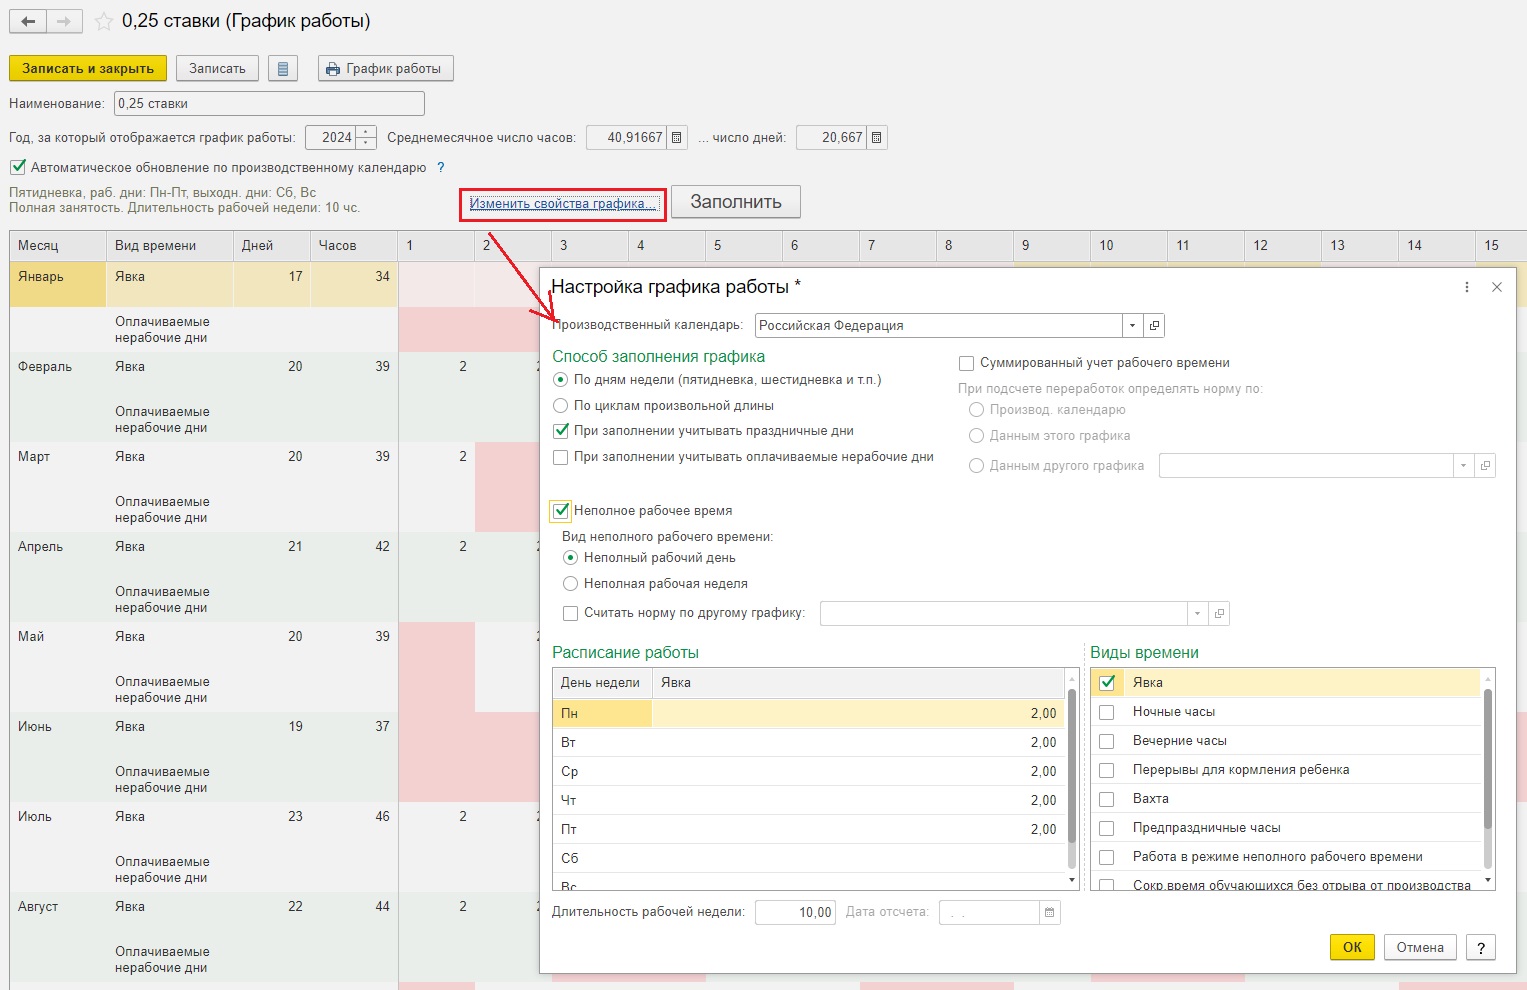The image size is (1527, 990).
Task: Click the Записать button
Action: [x=217, y=68]
